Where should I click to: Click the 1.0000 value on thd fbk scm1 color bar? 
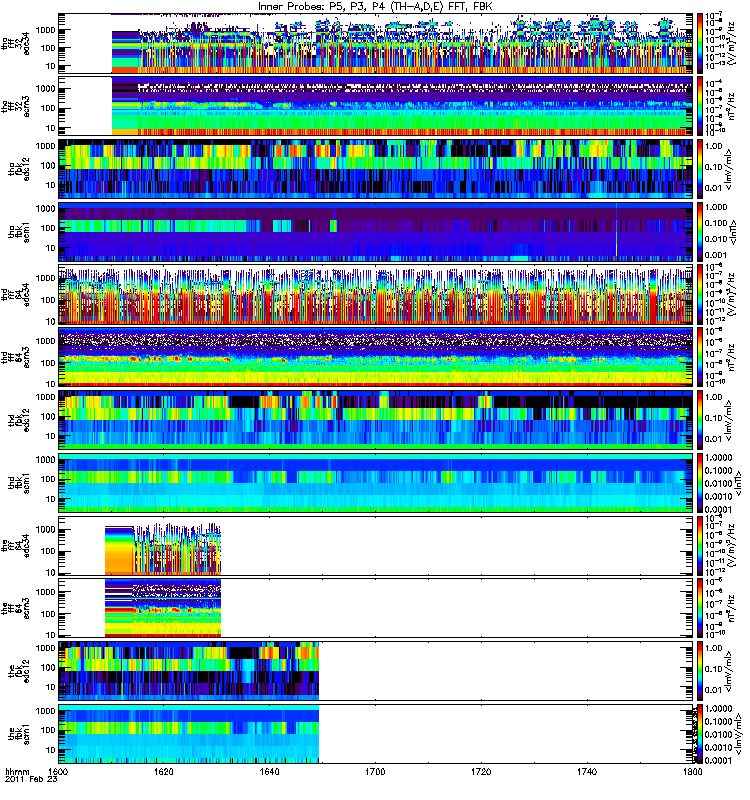coord(718,458)
